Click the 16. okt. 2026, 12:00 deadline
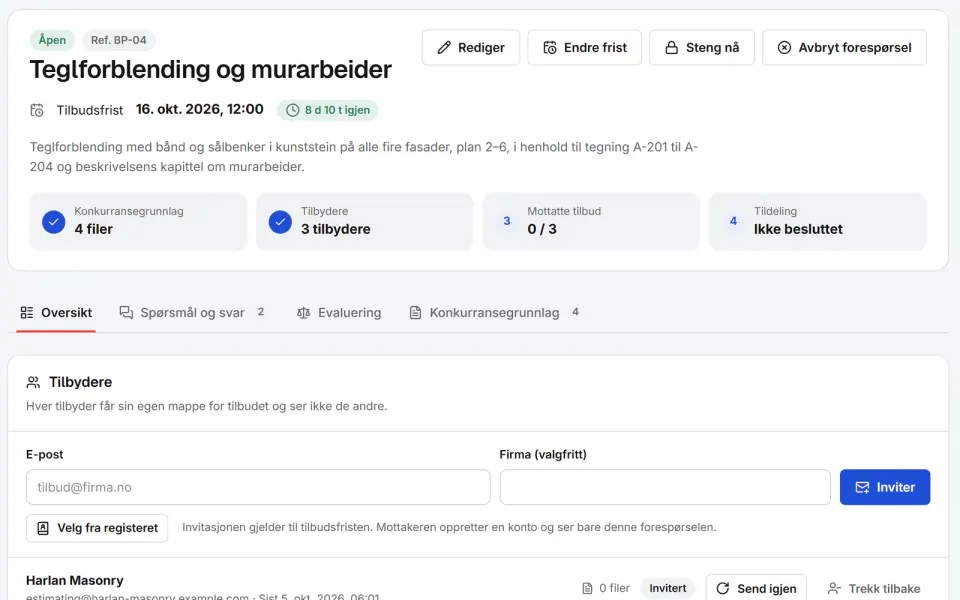 tap(200, 110)
